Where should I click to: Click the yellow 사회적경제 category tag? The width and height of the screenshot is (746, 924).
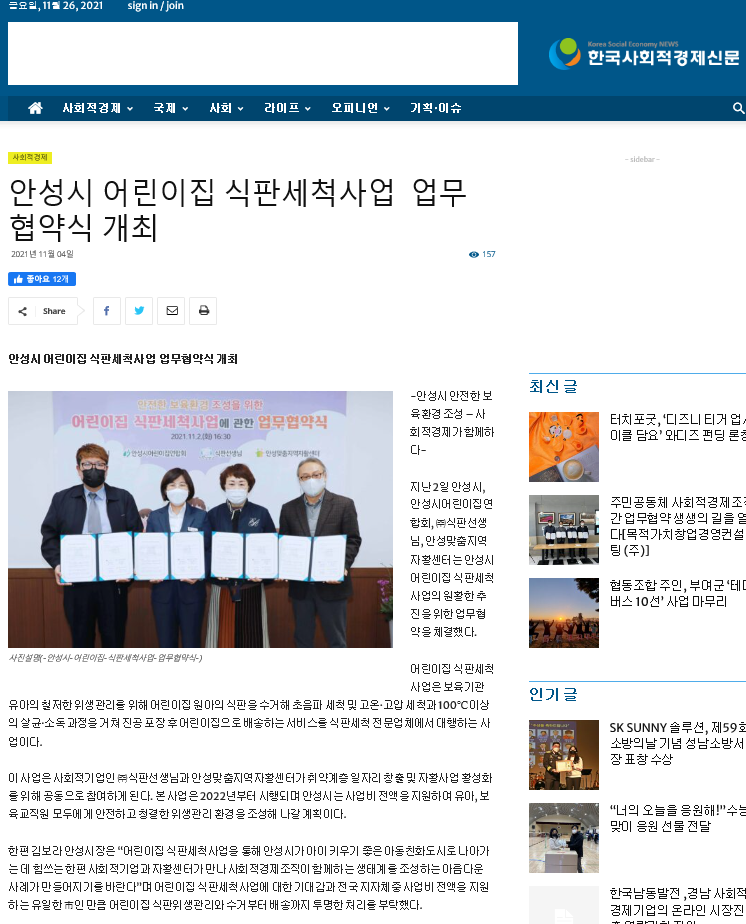[30, 157]
